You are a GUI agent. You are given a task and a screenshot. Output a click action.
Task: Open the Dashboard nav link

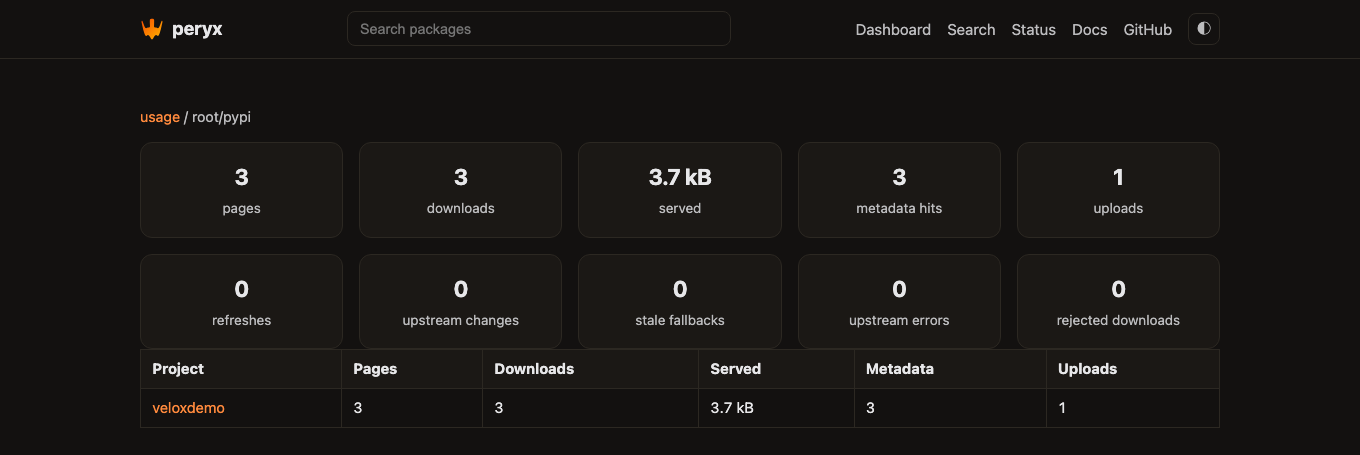tap(893, 30)
